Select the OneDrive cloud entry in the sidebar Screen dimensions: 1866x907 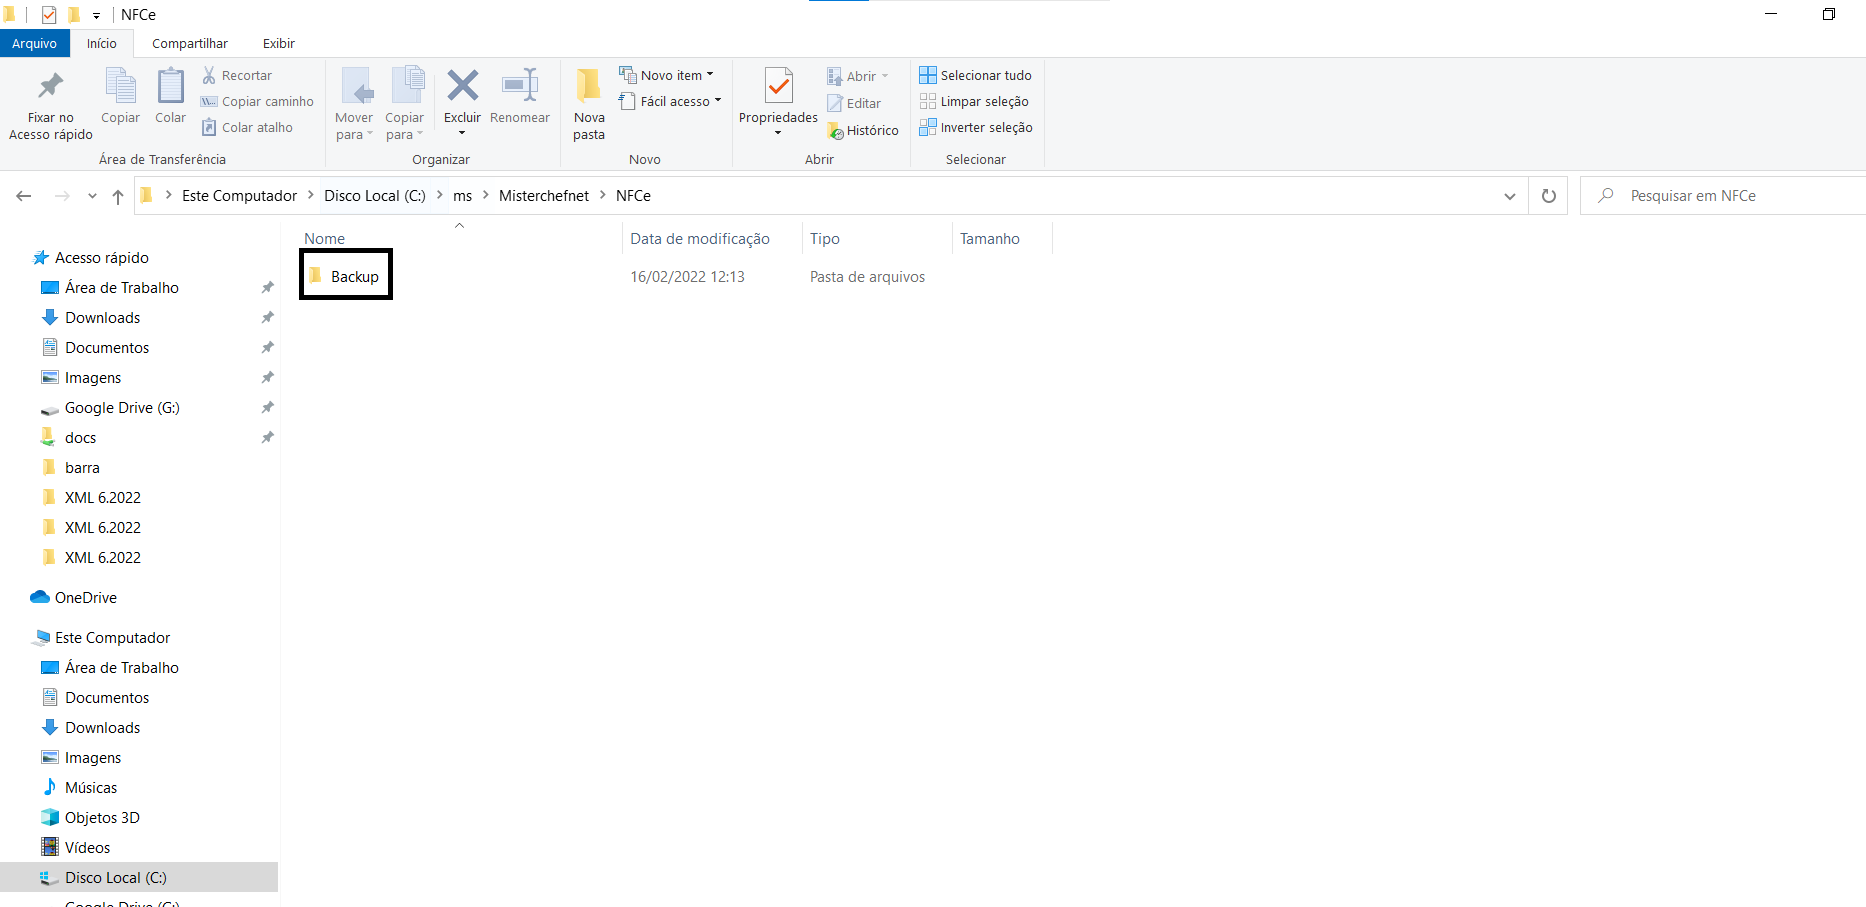click(73, 597)
